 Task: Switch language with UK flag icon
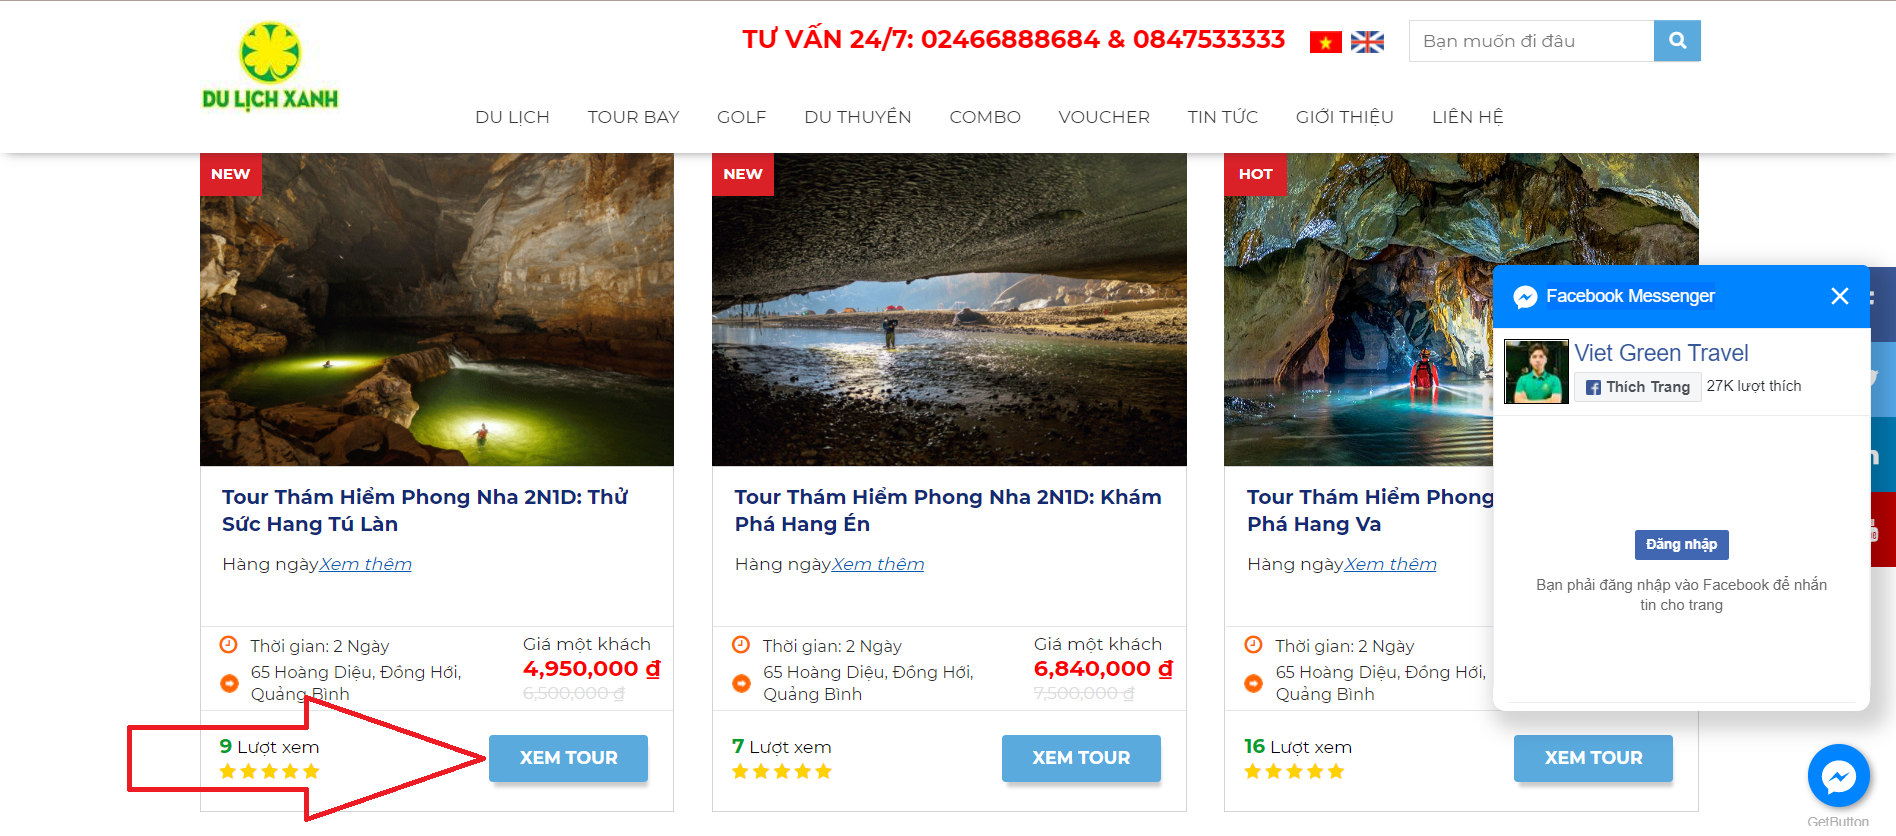(x=1367, y=42)
